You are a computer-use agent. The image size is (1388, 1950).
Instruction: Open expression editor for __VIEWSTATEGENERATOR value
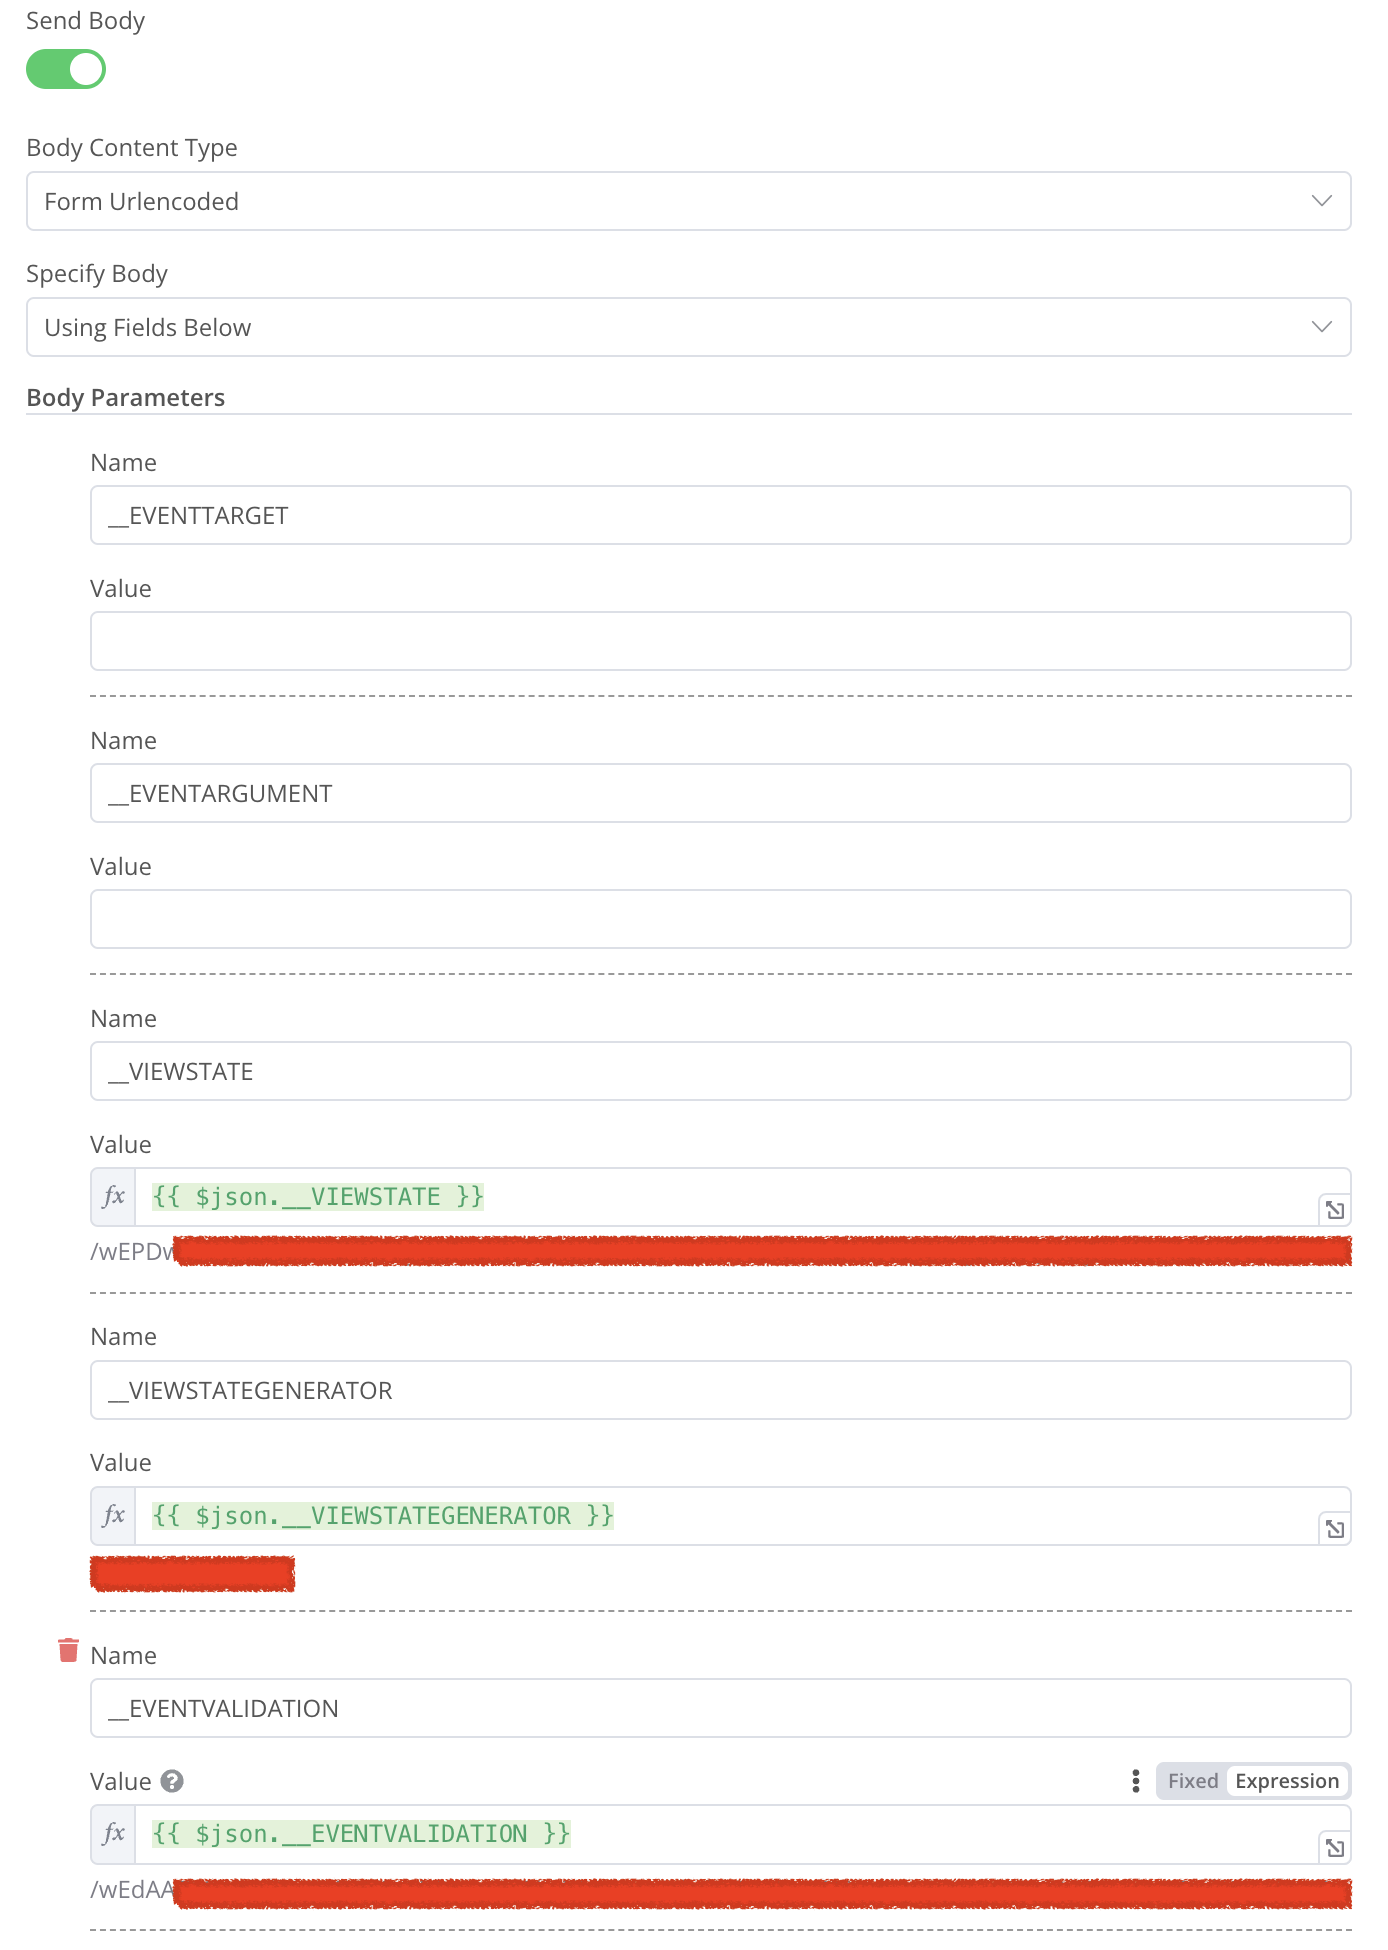click(x=1334, y=1529)
